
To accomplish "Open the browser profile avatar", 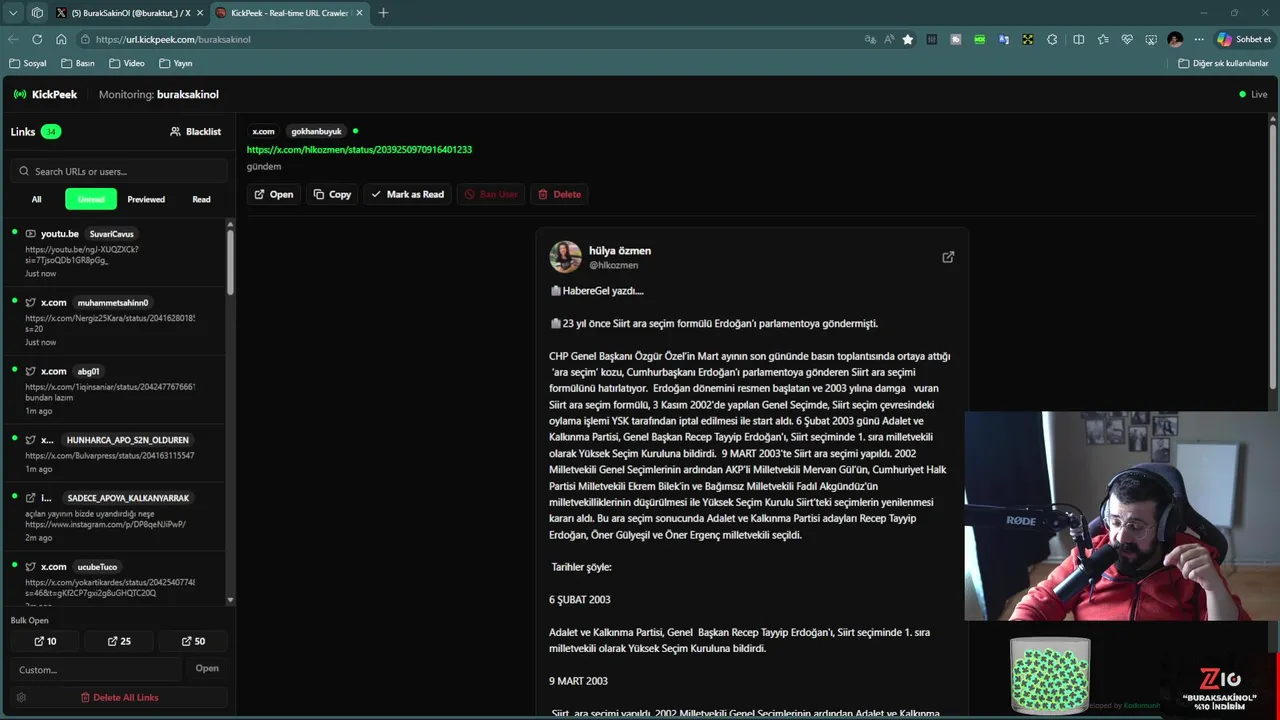I will pyautogui.click(x=1175, y=39).
